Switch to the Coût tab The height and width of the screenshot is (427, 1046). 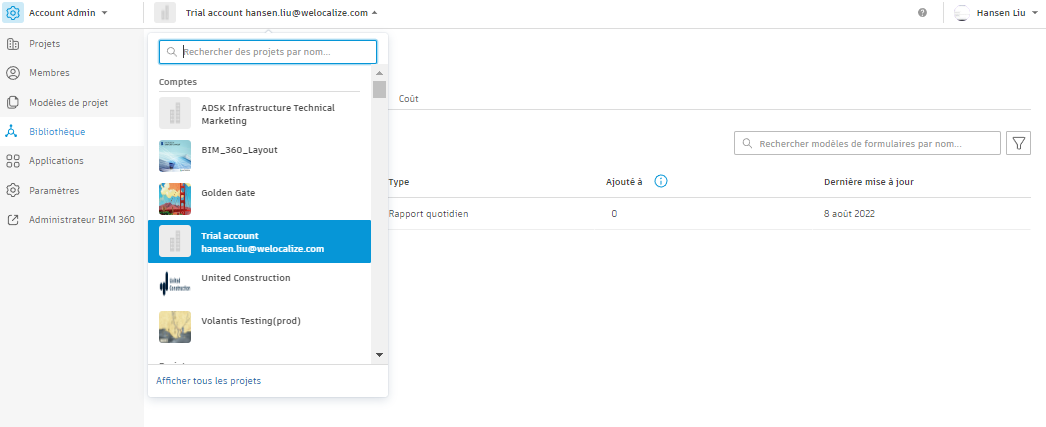[x=408, y=99]
